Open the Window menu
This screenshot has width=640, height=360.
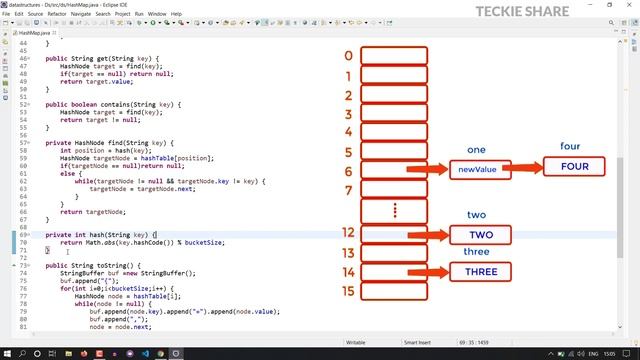157,14
